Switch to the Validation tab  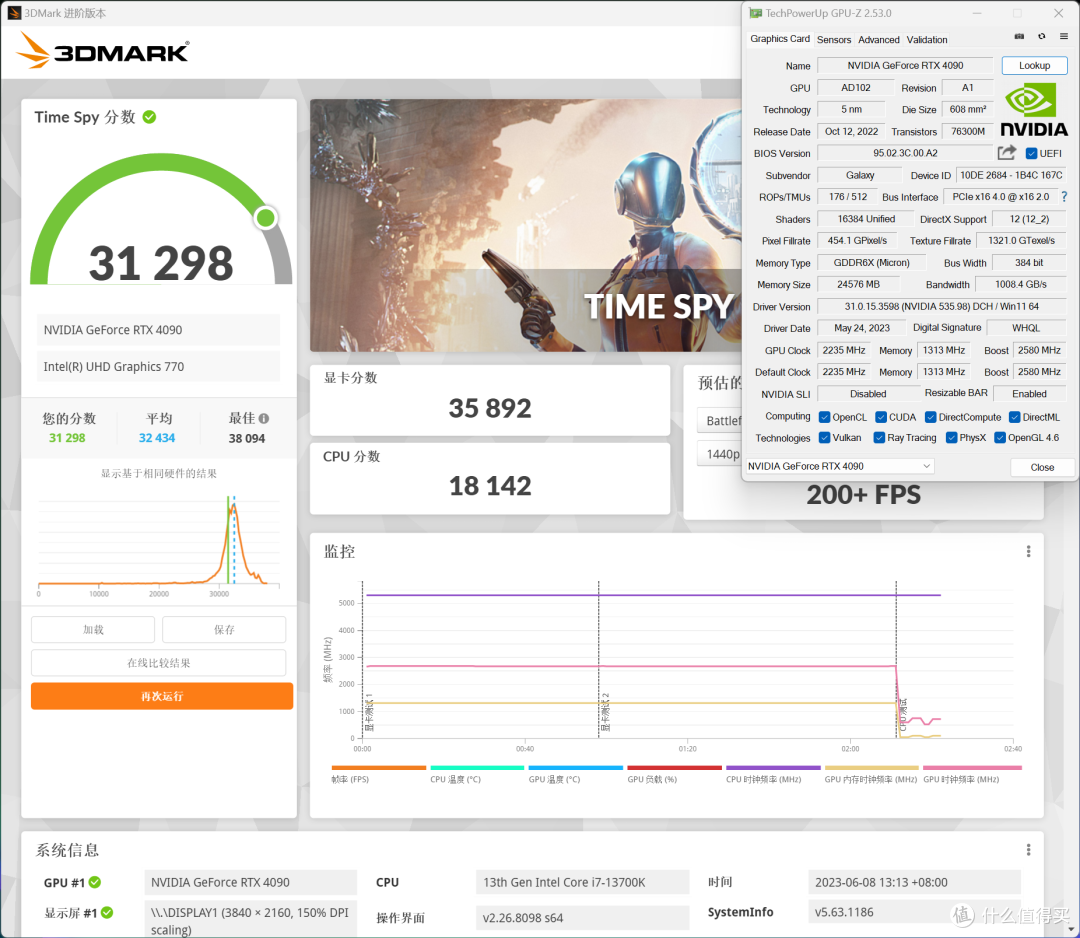click(x=926, y=40)
